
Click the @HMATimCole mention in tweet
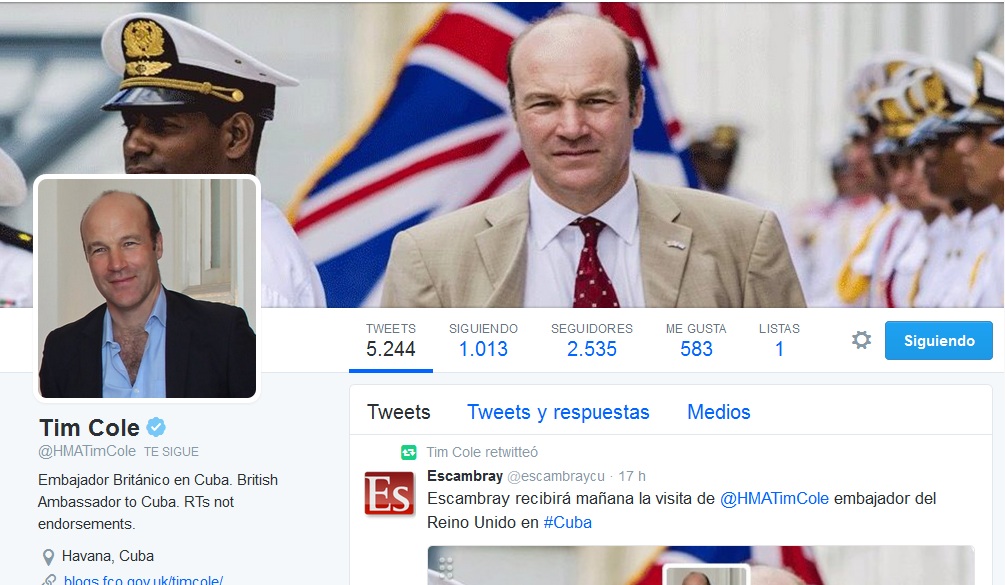click(x=774, y=498)
